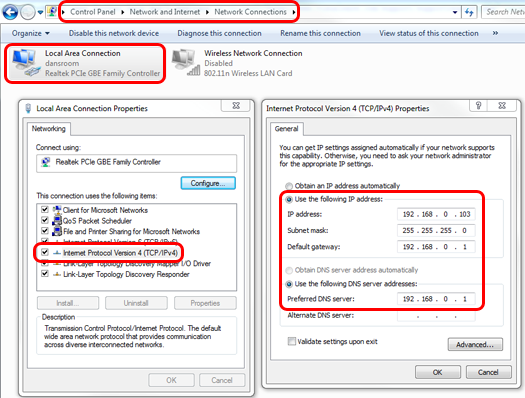Viewport: 525px width, 398px height.
Task: Open the Organize dropdown menu
Action: click(x=30, y=33)
